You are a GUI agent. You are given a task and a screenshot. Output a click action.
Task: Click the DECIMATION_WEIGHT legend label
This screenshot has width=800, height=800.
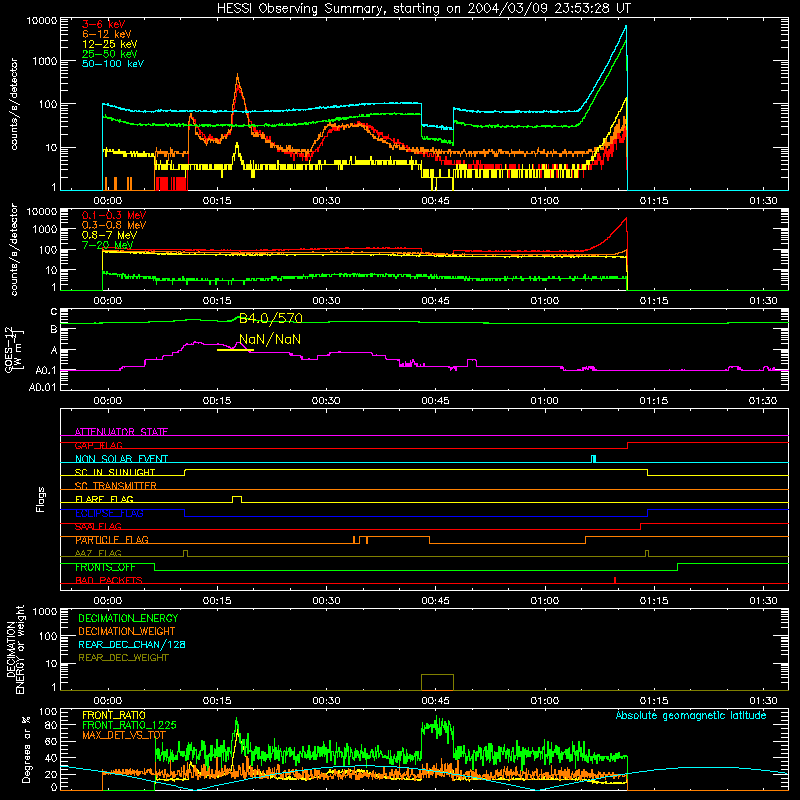127,631
